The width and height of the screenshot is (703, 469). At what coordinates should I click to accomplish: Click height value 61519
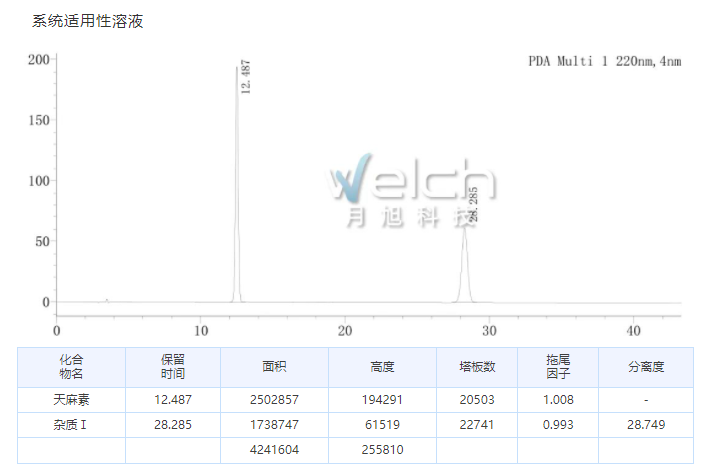tap(382, 425)
